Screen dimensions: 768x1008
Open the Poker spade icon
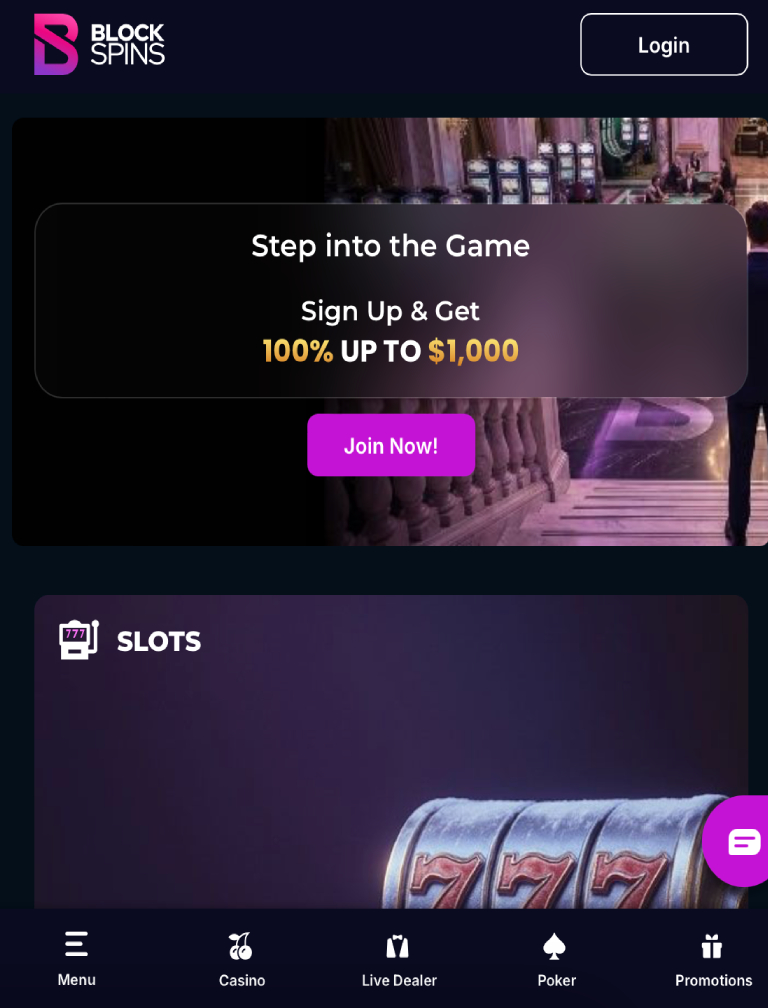click(x=555, y=946)
